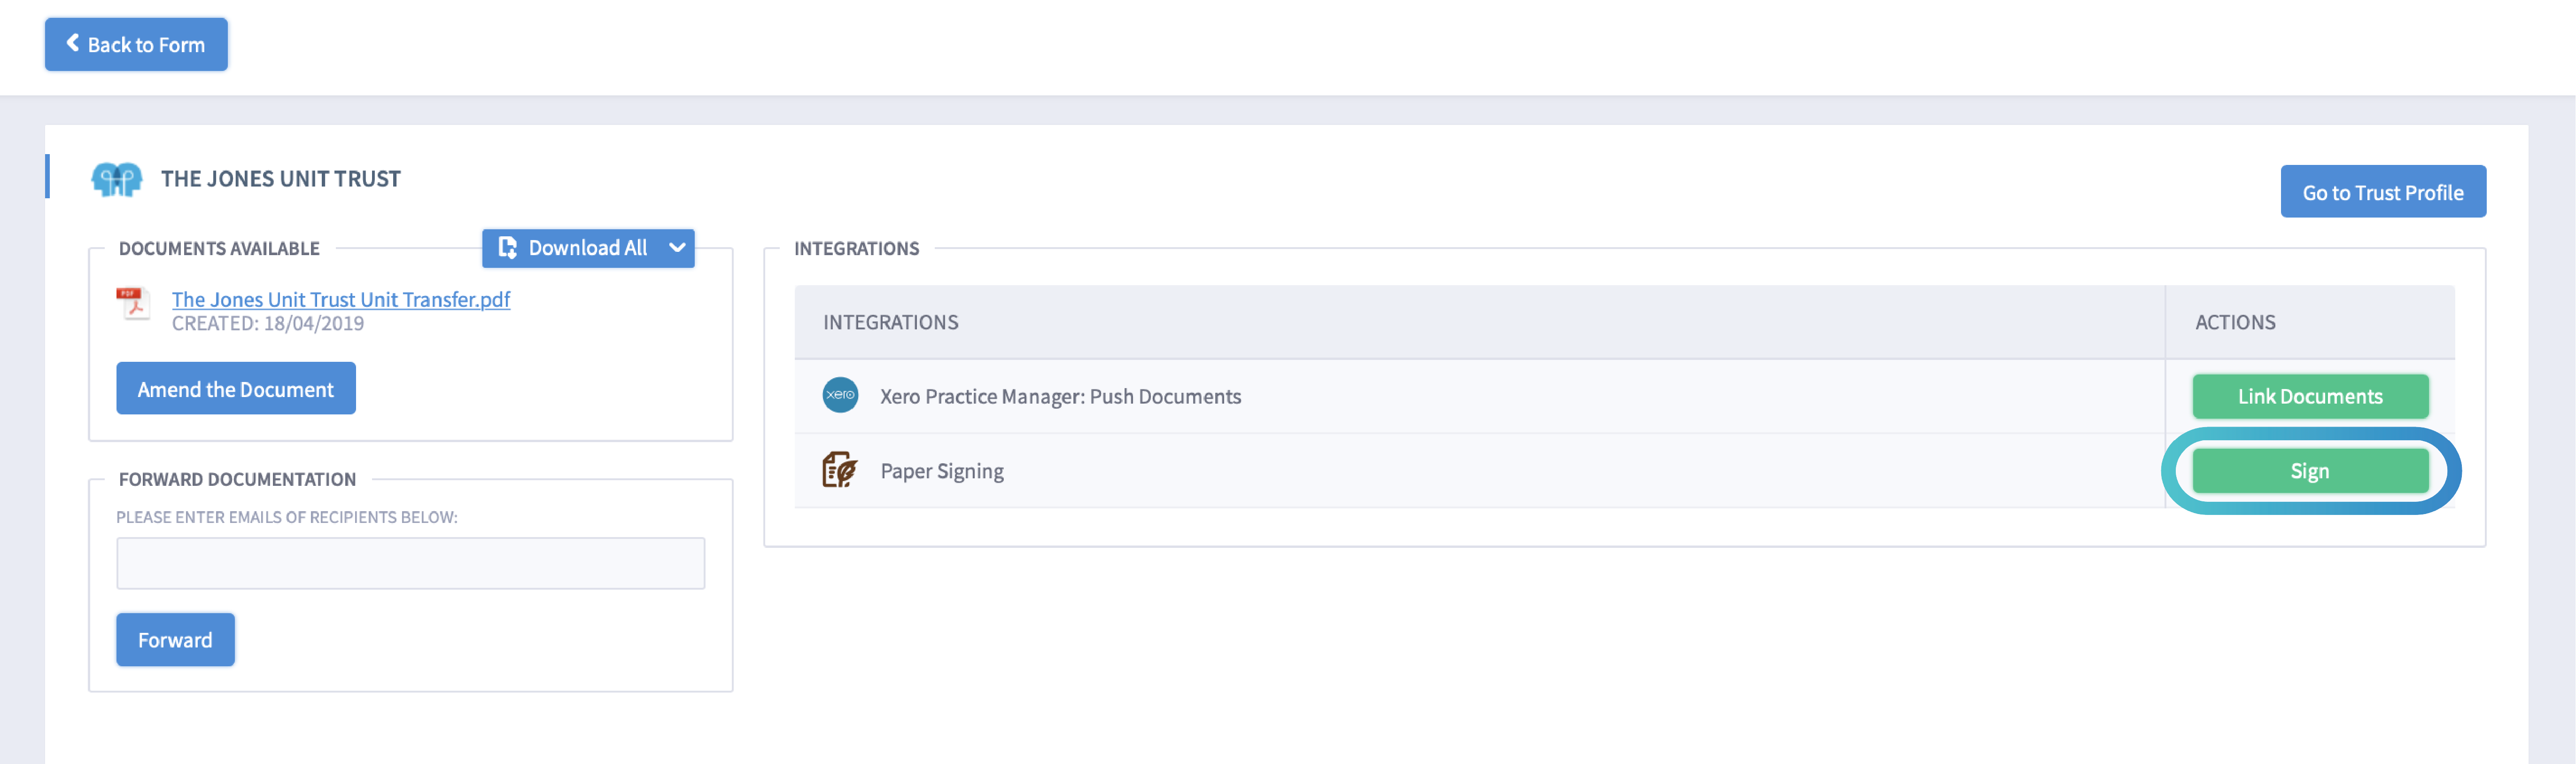This screenshot has width=2576, height=764.
Task: Click Link Documents for Xero Practice Manager
Action: pos(2310,396)
